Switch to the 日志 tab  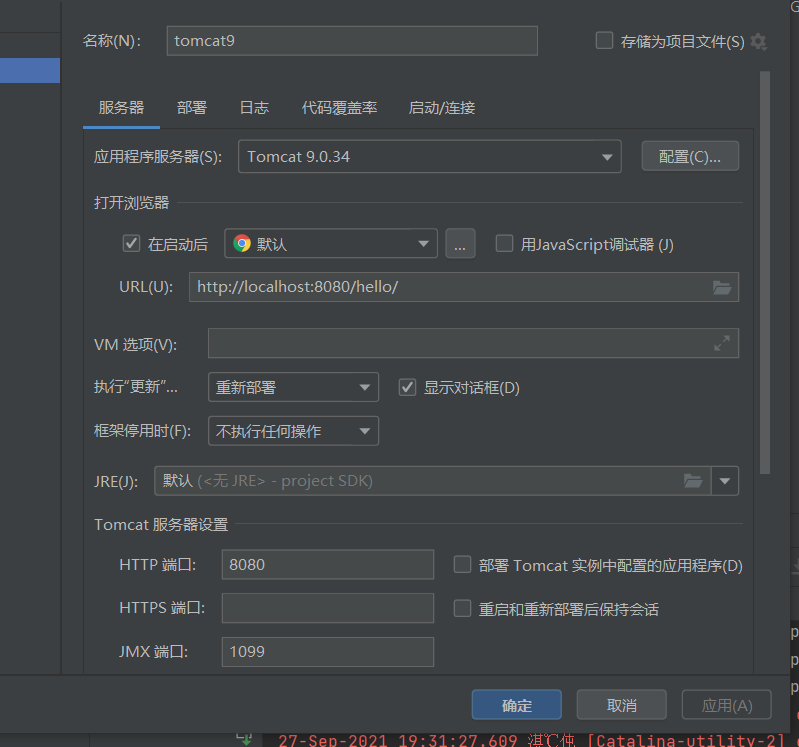click(254, 108)
